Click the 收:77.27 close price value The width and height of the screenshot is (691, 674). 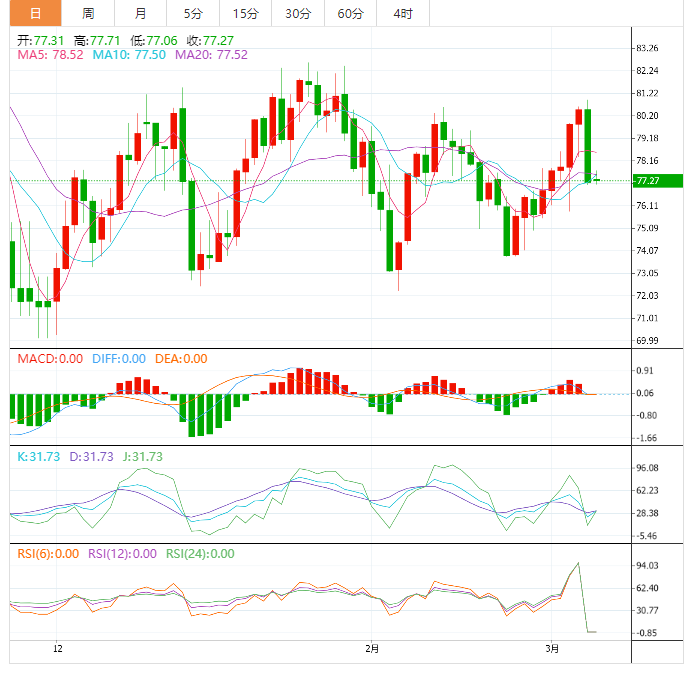point(210,41)
